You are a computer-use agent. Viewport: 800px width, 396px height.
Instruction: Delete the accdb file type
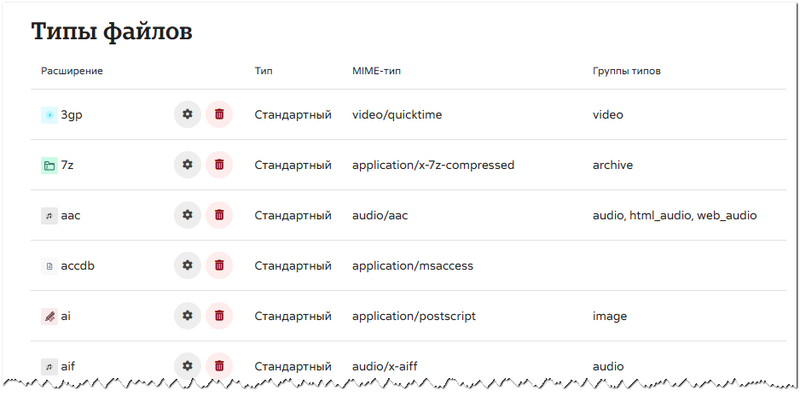tap(219, 265)
